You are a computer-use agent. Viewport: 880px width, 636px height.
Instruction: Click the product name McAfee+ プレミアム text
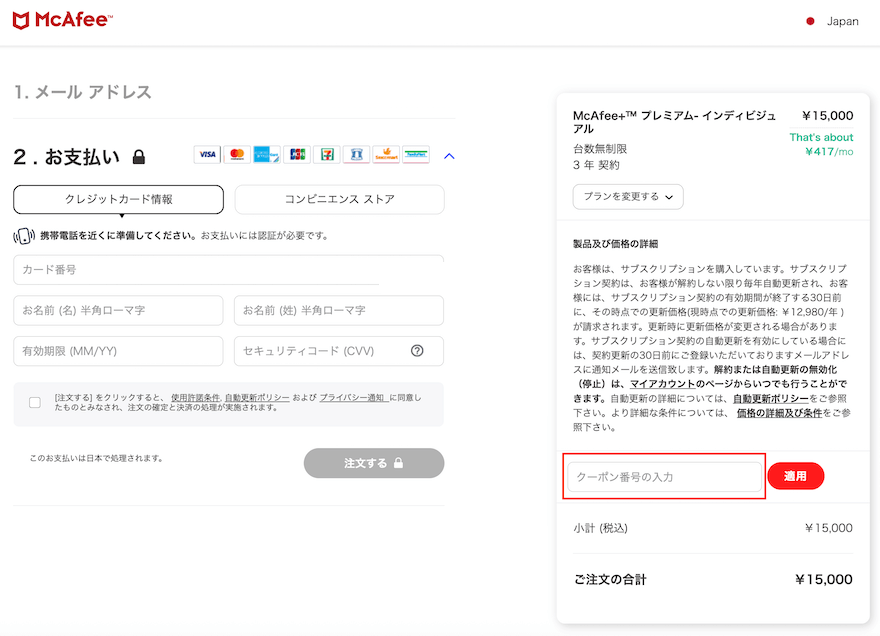pos(674,122)
